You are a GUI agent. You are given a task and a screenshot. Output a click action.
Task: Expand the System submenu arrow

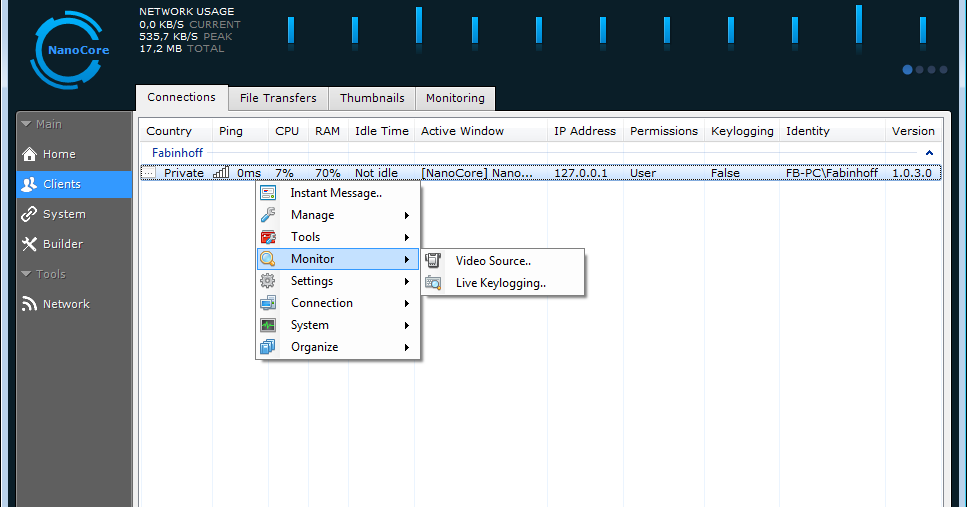407,326
